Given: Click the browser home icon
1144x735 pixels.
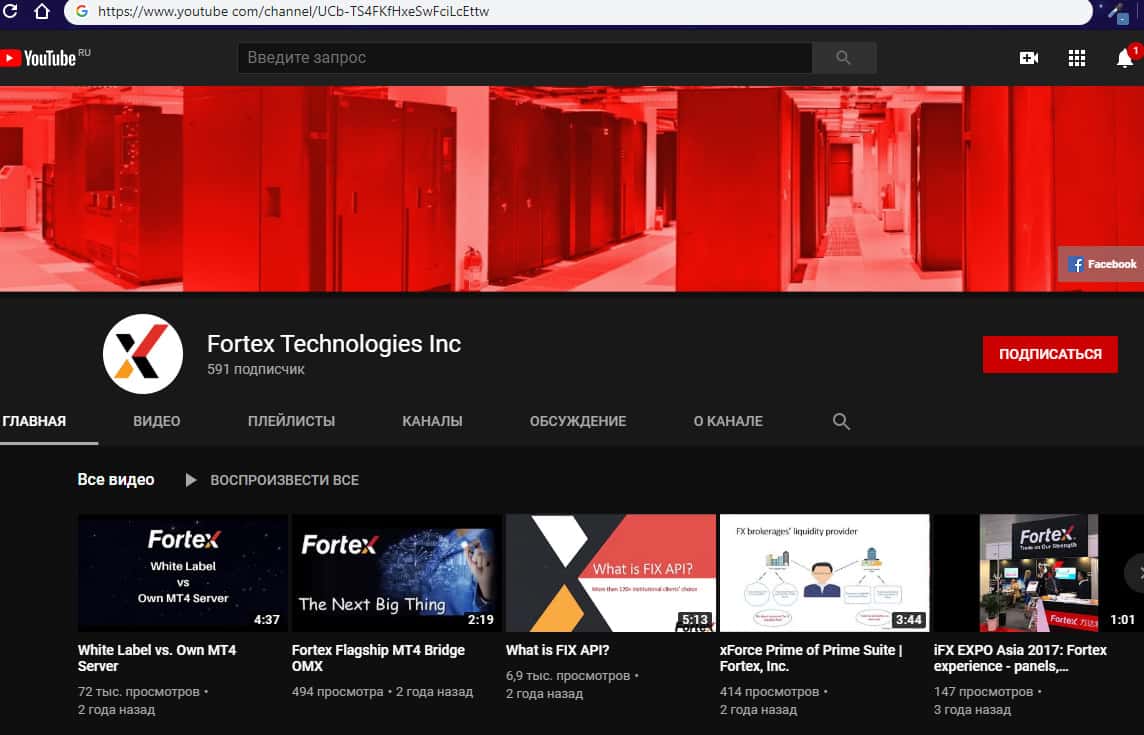Looking at the screenshot, I should point(41,12).
